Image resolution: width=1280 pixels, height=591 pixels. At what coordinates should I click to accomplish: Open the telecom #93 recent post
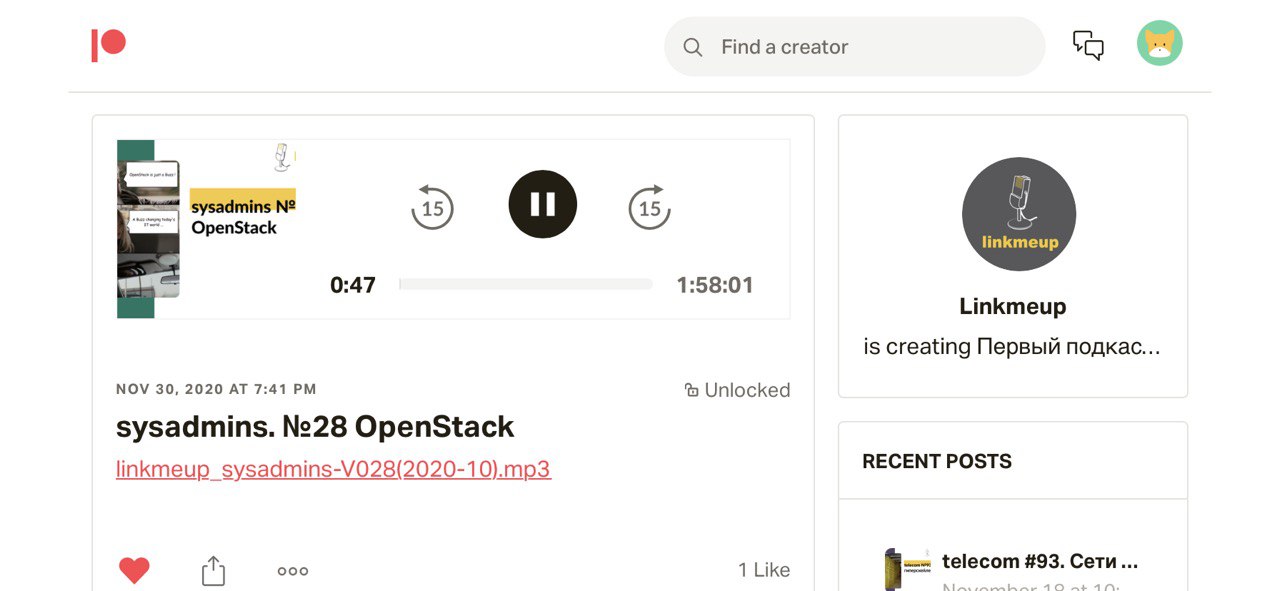(x=1040, y=561)
